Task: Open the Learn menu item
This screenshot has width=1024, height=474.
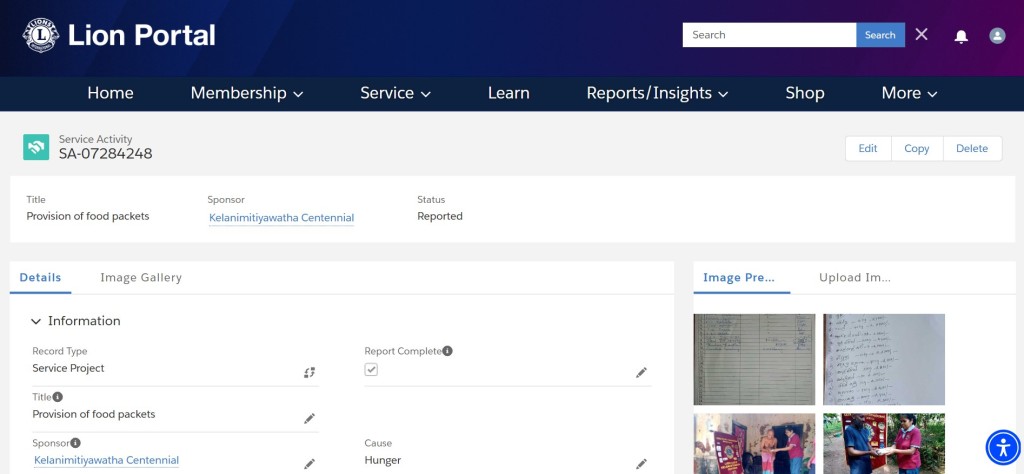Action: tap(509, 93)
